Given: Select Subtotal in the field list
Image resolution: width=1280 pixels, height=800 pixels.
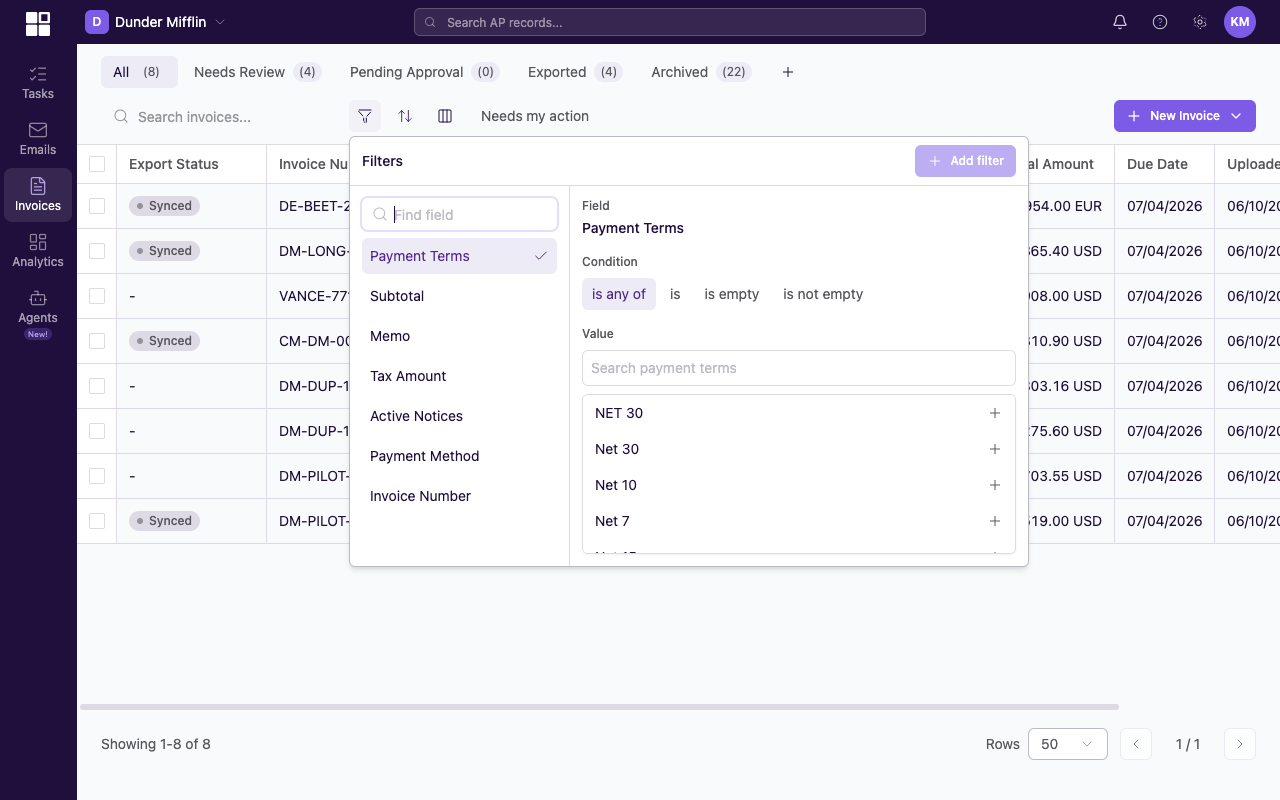Looking at the screenshot, I should (x=459, y=296).
